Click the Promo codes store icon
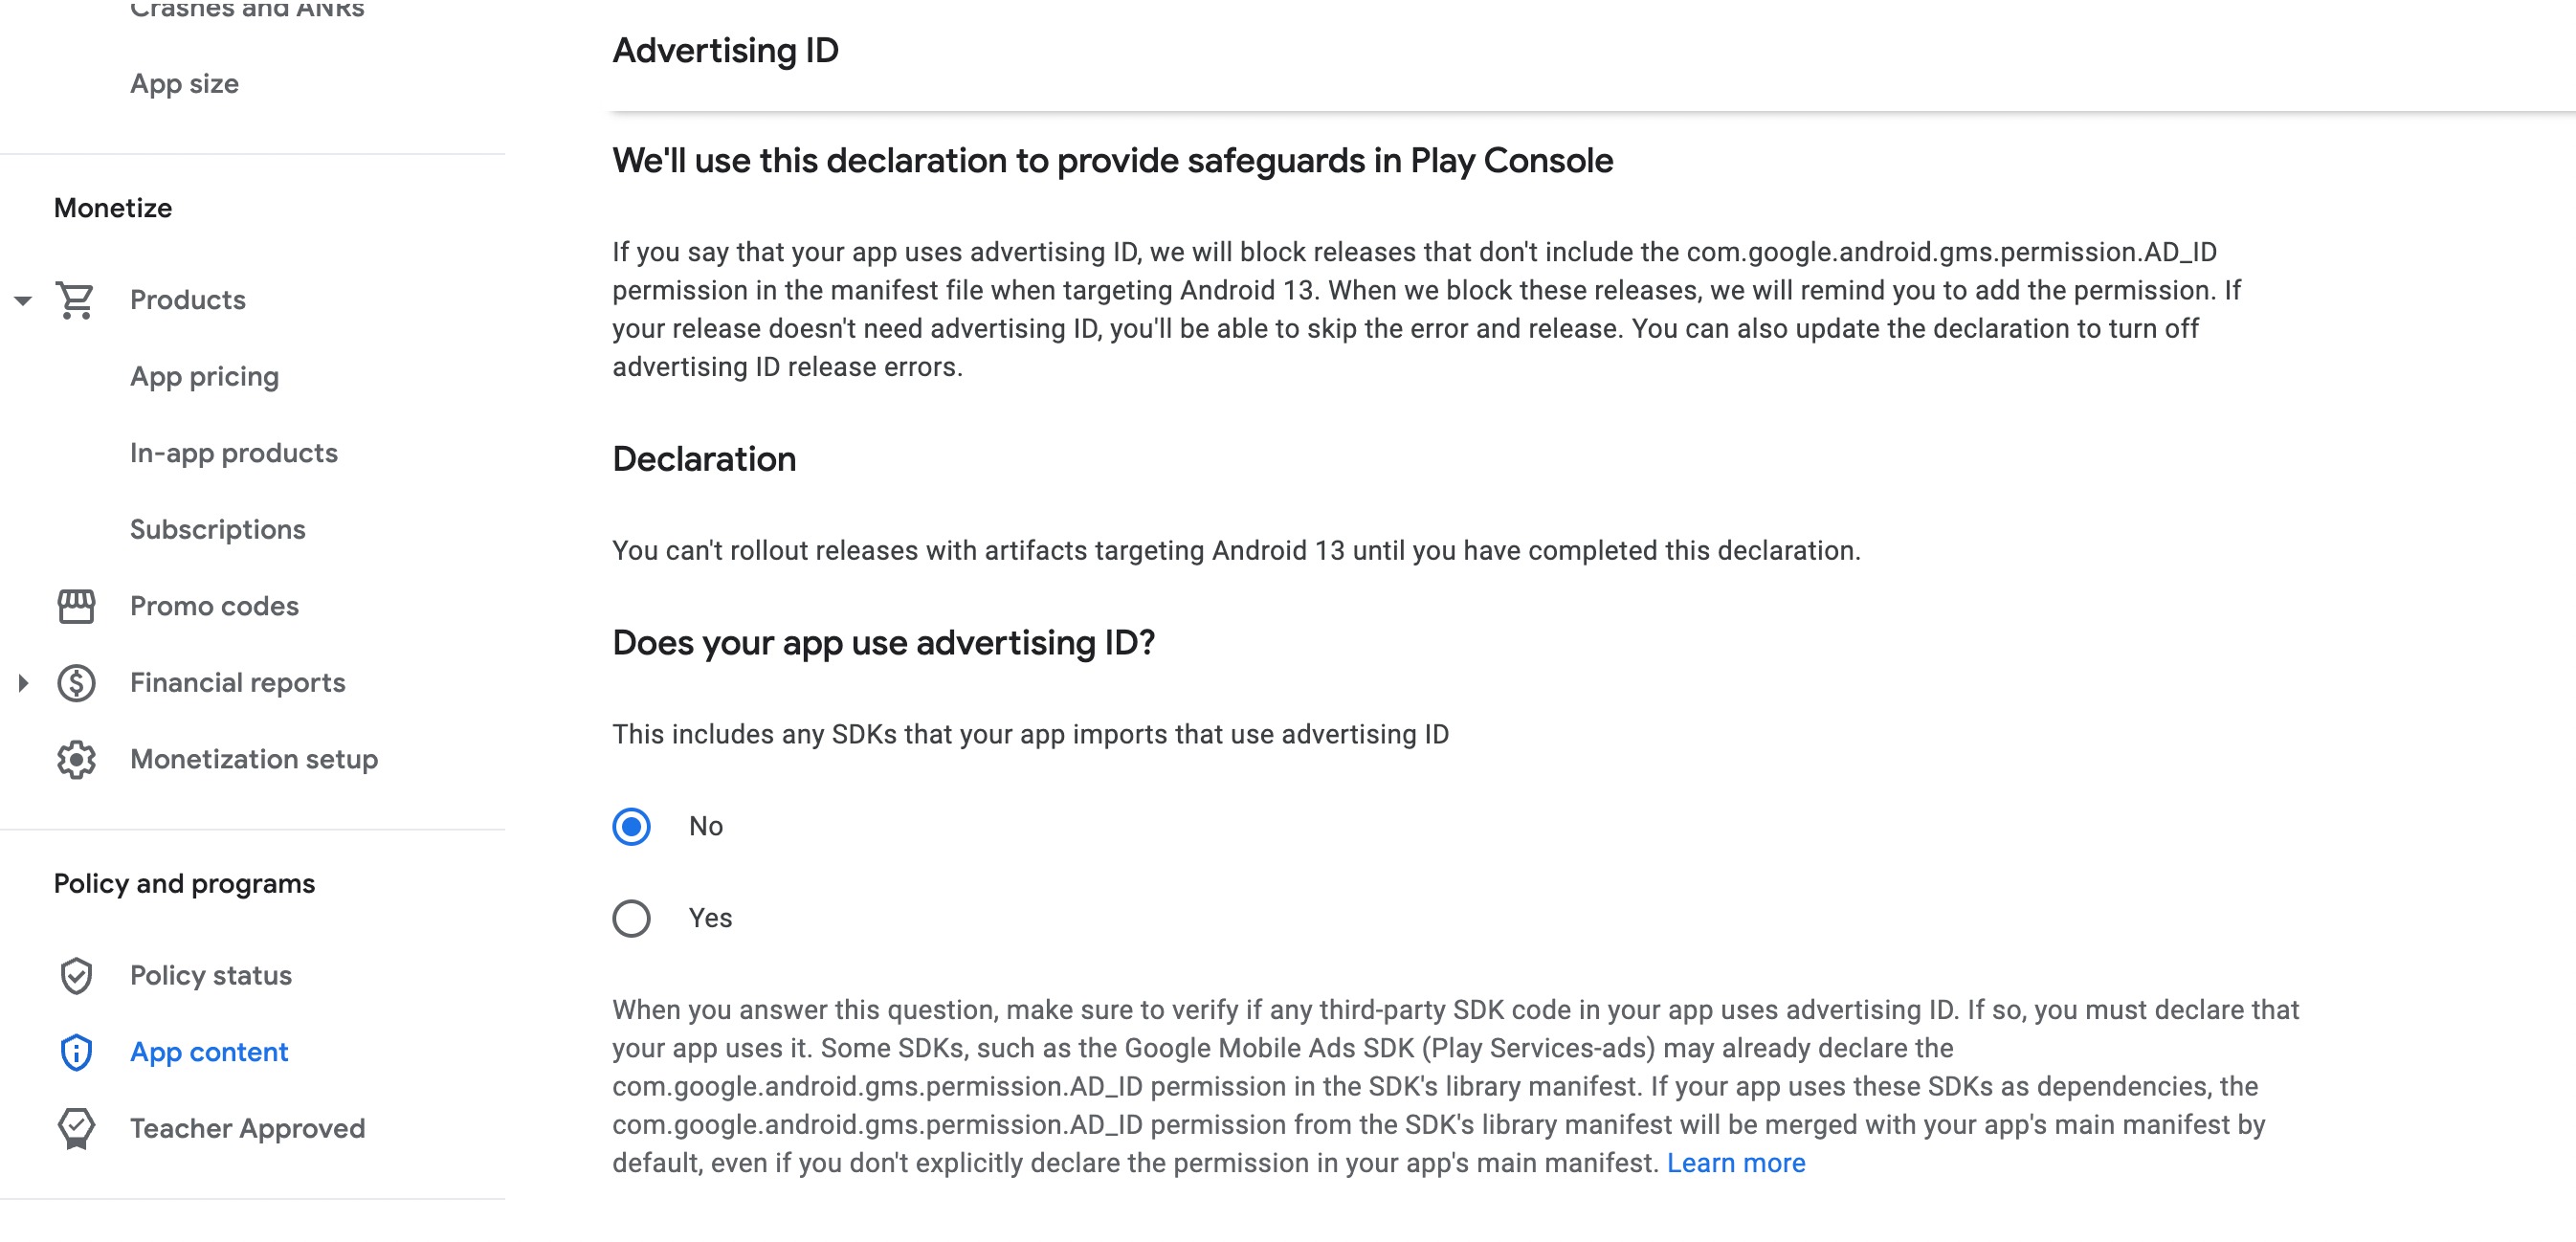 click(76, 606)
